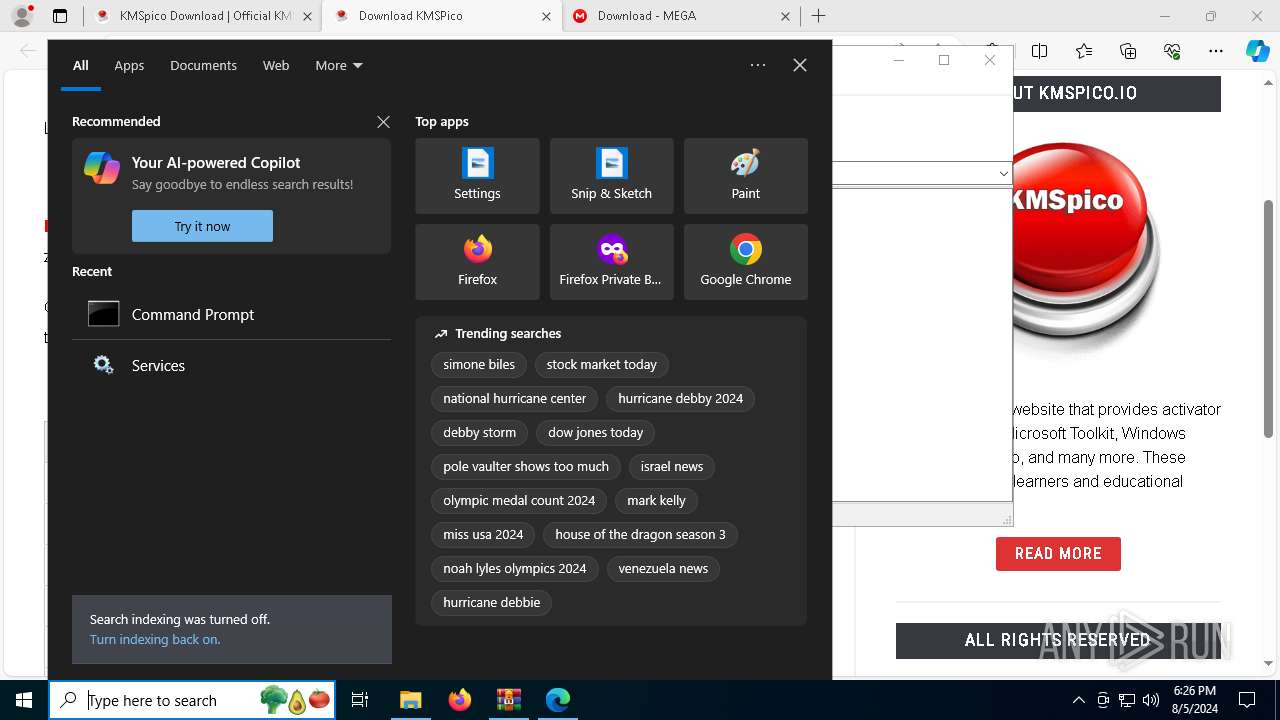Click Turn indexing back on link
The height and width of the screenshot is (720, 1280).
coord(155,639)
